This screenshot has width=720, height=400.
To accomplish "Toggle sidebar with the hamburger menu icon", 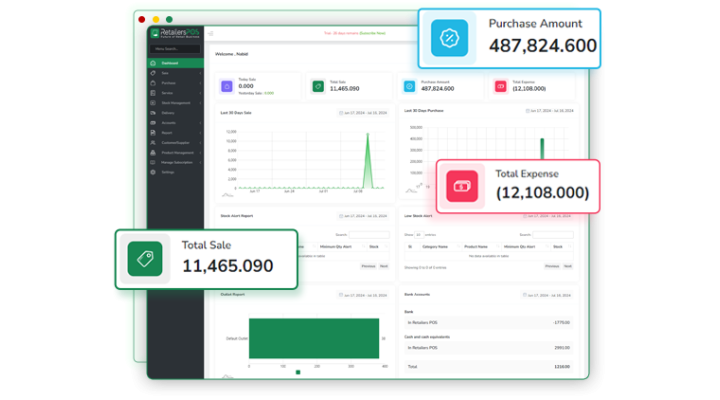I will [211, 34].
